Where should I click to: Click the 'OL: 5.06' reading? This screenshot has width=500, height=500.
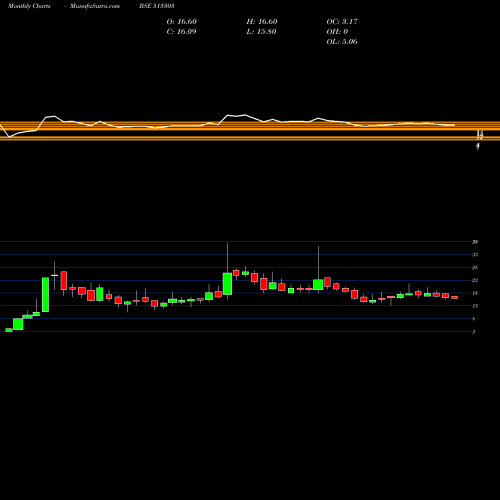tap(342, 42)
